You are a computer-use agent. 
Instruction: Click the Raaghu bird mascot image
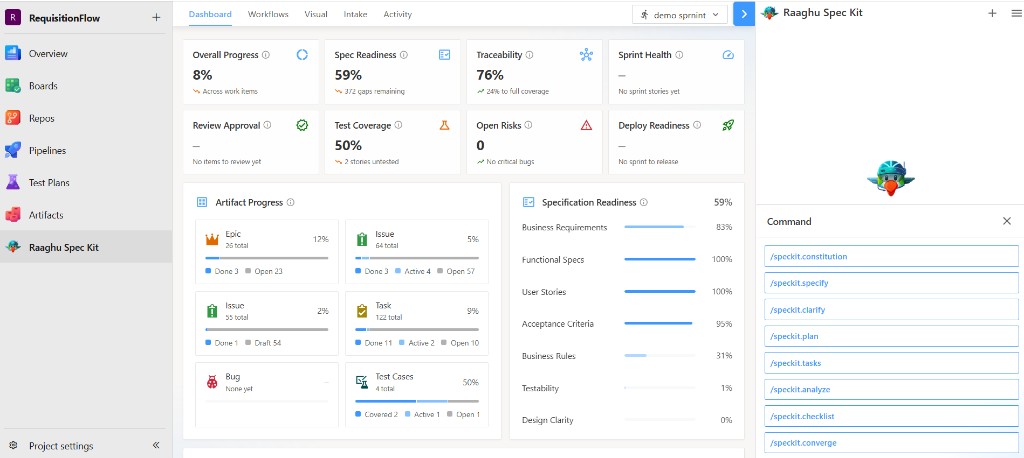pos(890,176)
